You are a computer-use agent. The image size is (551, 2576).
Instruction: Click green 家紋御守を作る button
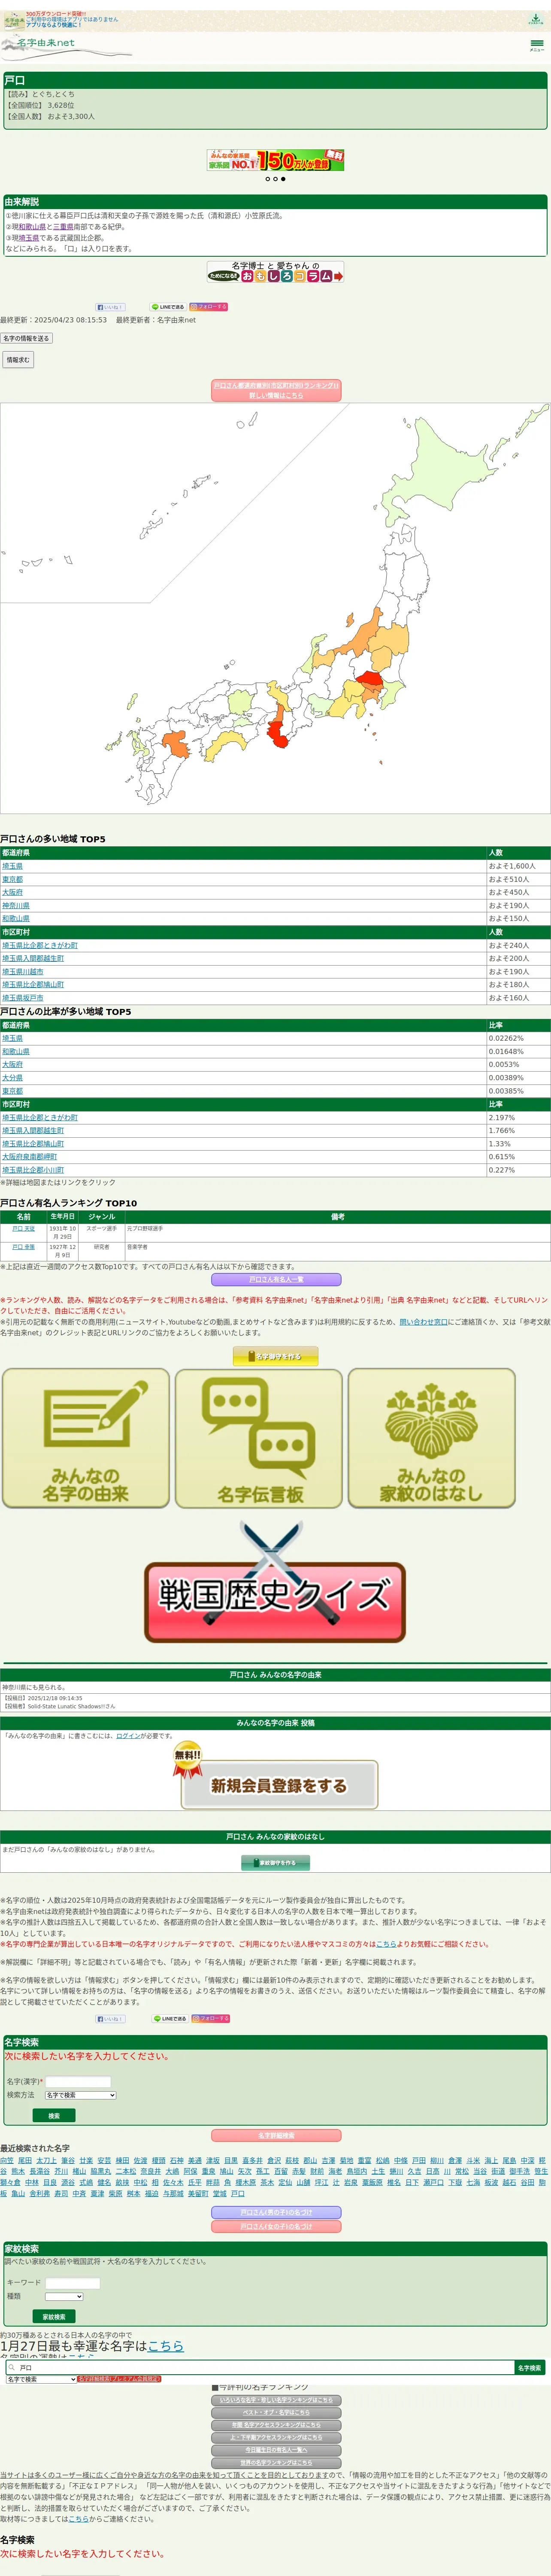click(276, 1863)
